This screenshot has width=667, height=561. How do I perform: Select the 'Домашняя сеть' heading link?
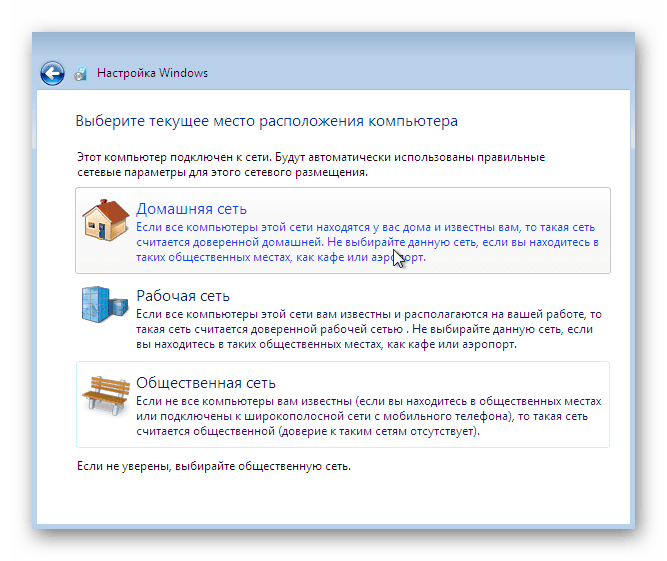pyautogui.click(x=191, y=209)
